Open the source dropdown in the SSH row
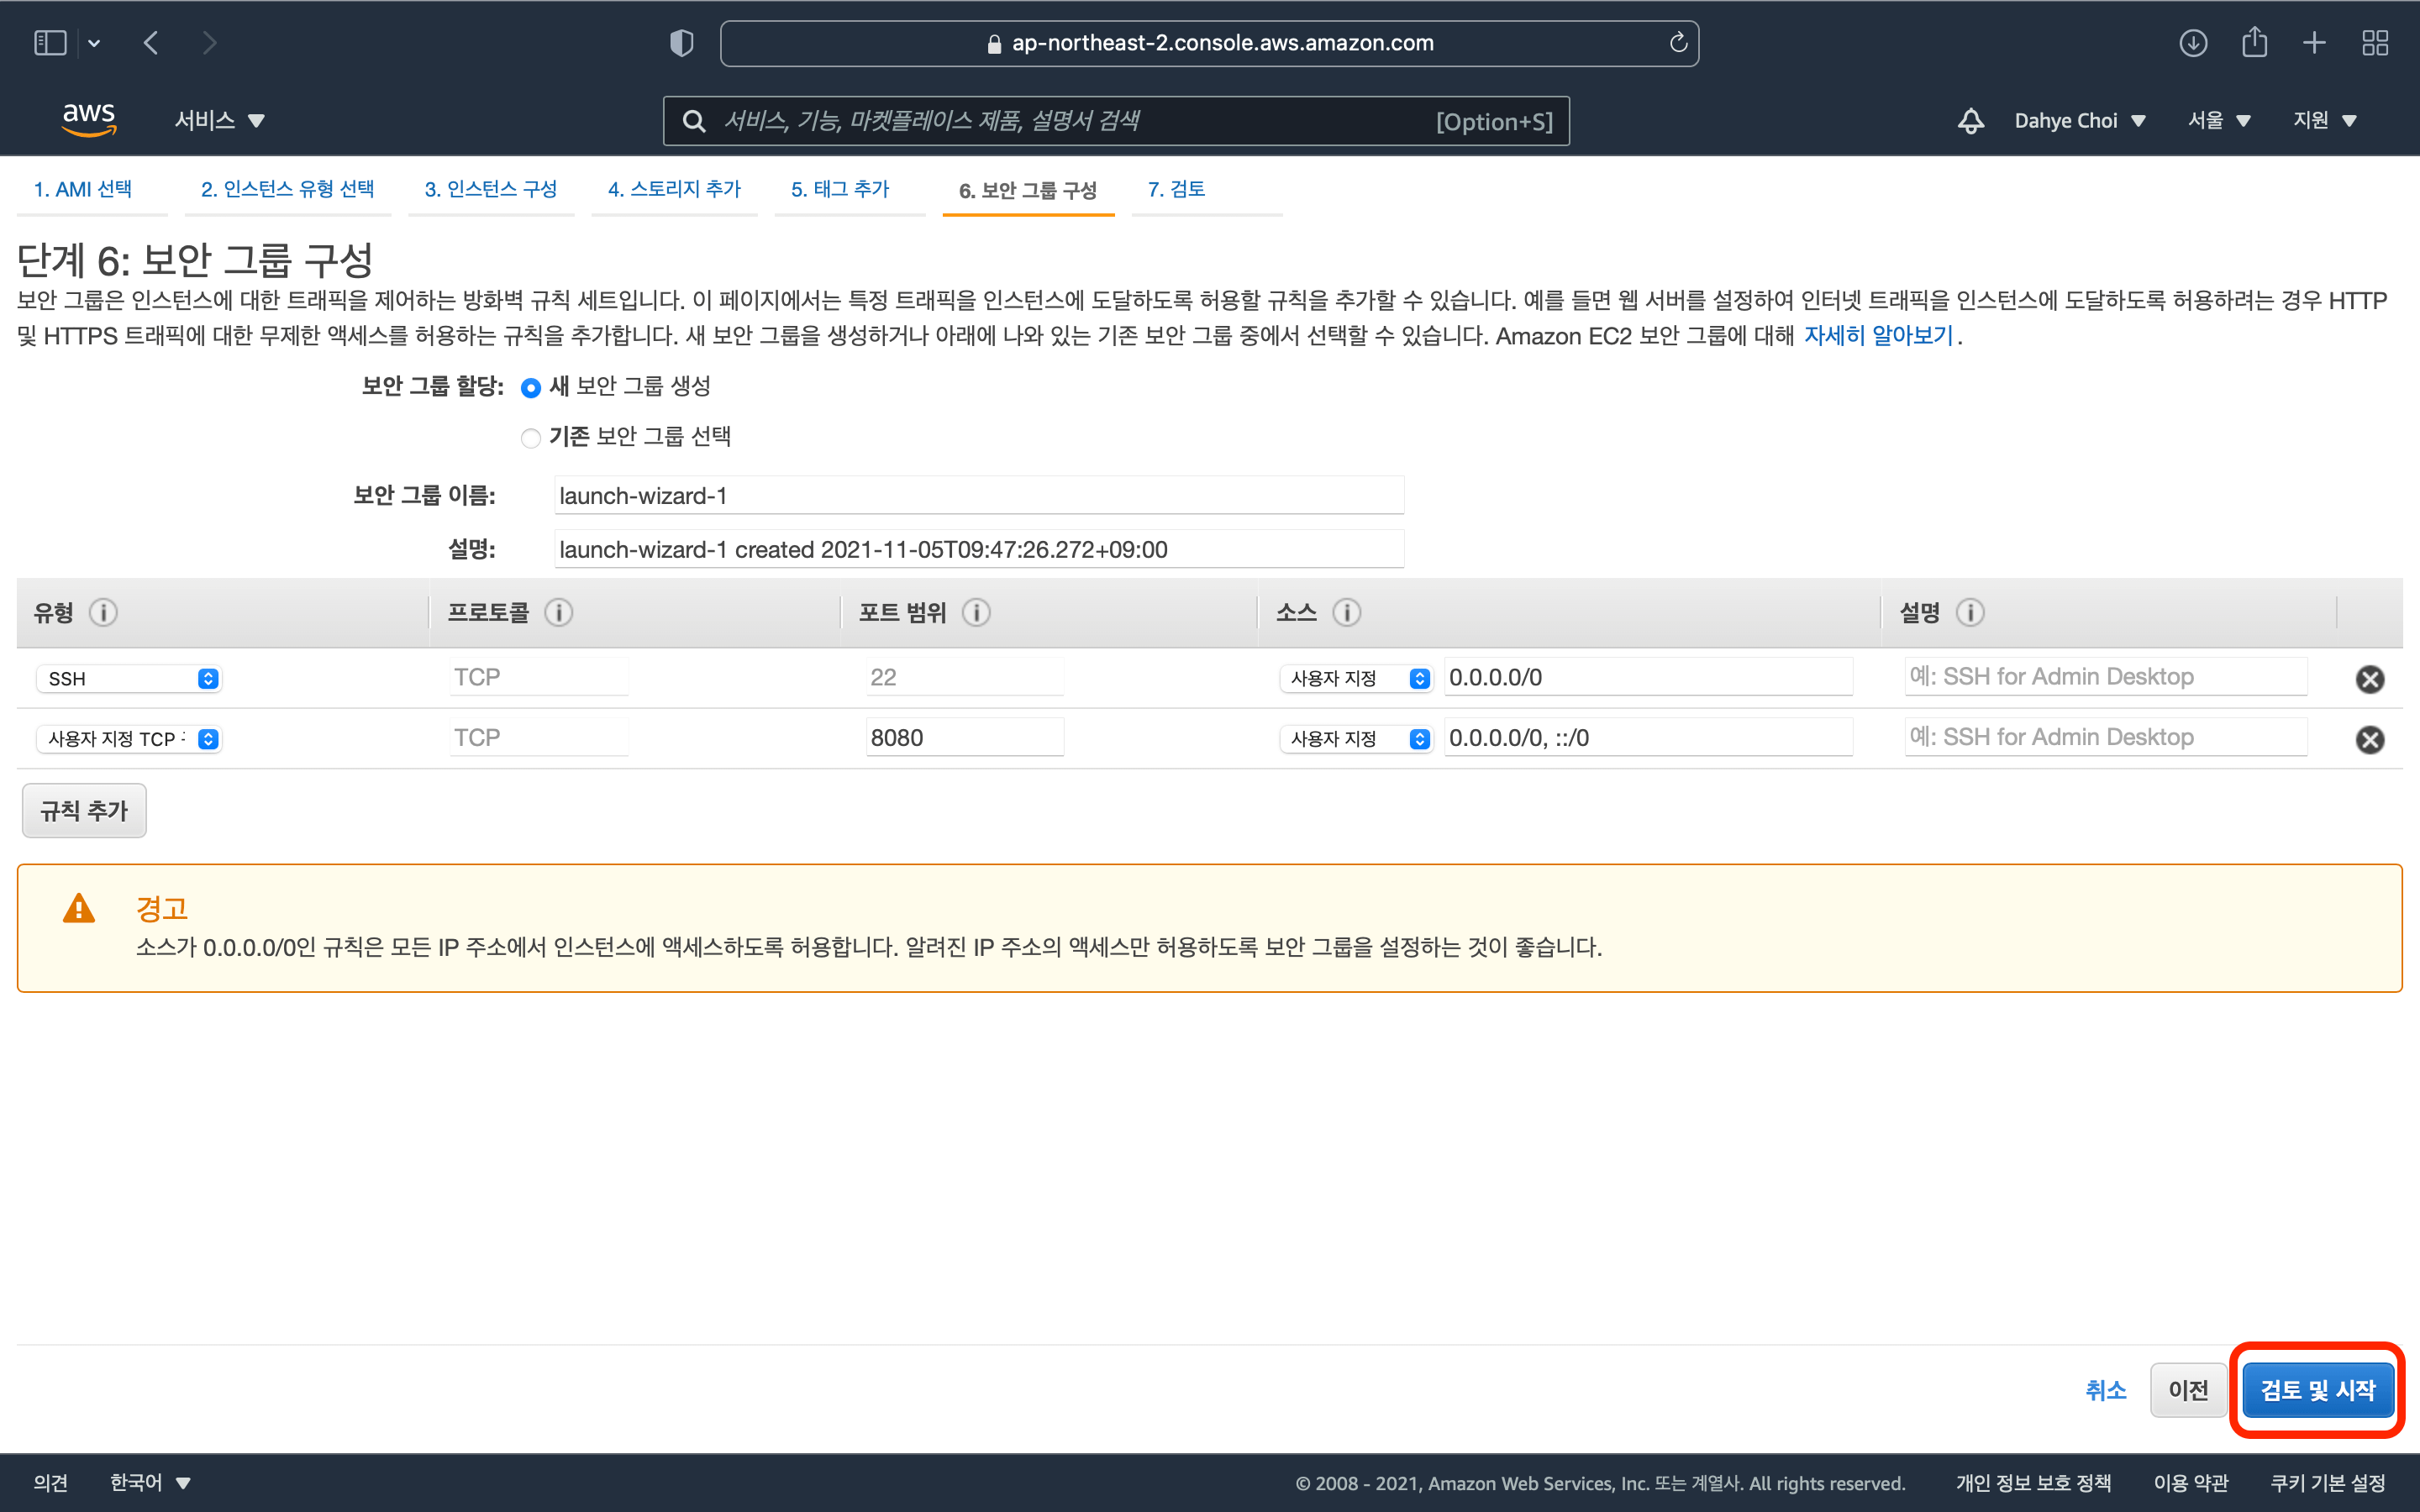 tap(1356, 678)
